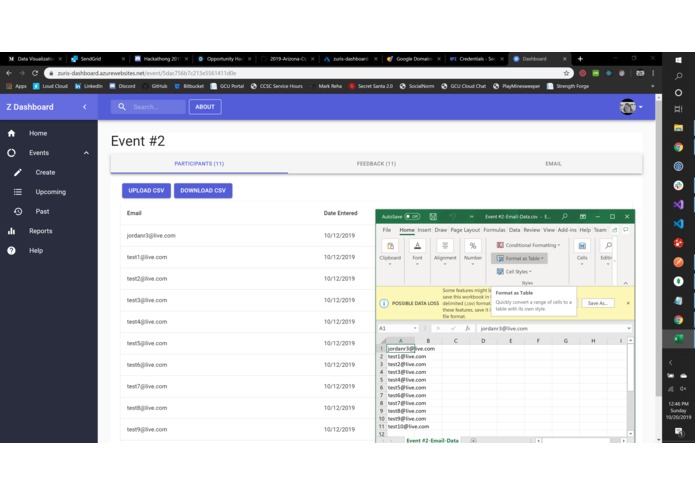Open Excel Cells group icon
This screenshot has height=494, width=695.
[582, 246]
